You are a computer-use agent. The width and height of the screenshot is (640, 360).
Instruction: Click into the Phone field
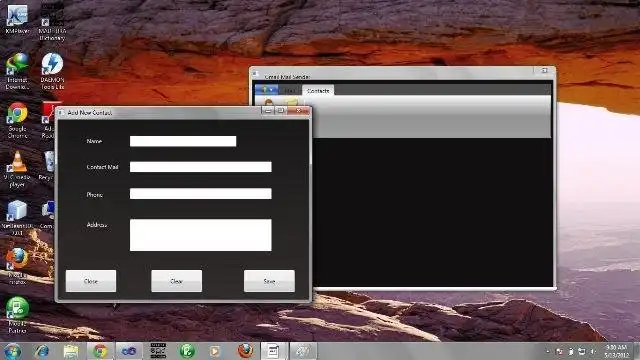click(x=200, y=193)
